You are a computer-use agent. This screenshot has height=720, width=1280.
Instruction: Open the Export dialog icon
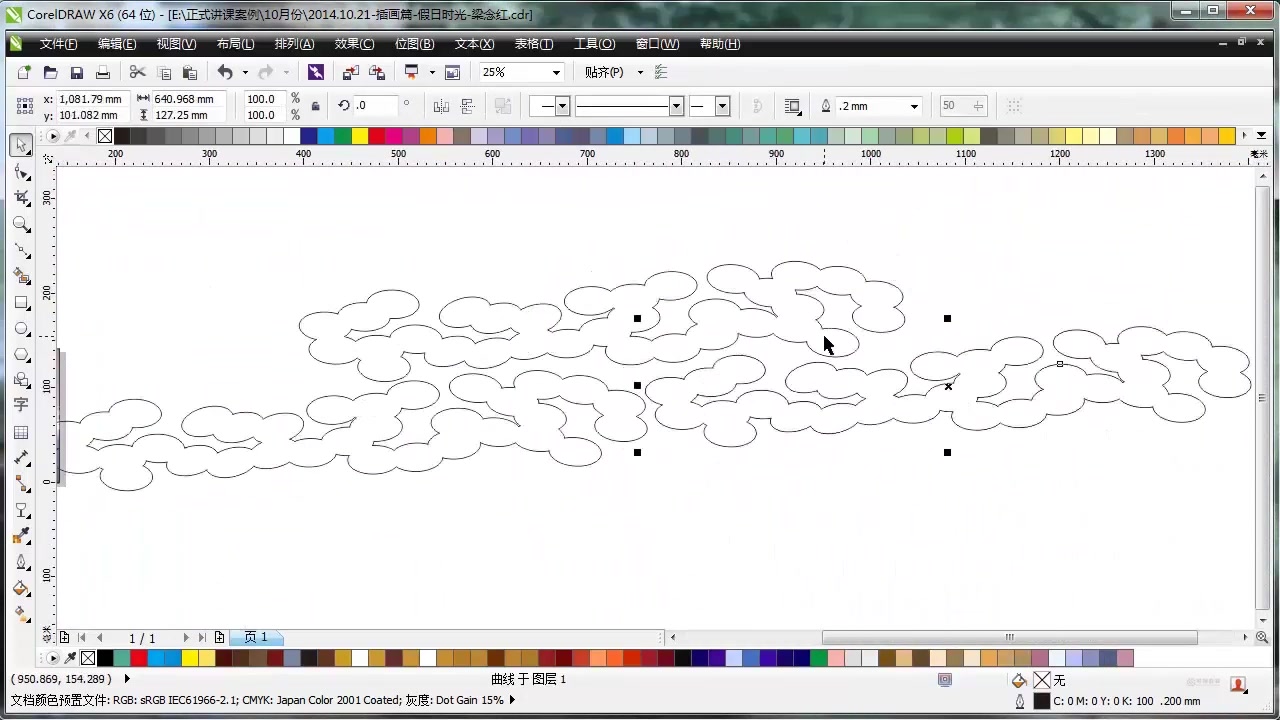pos(377,72)
